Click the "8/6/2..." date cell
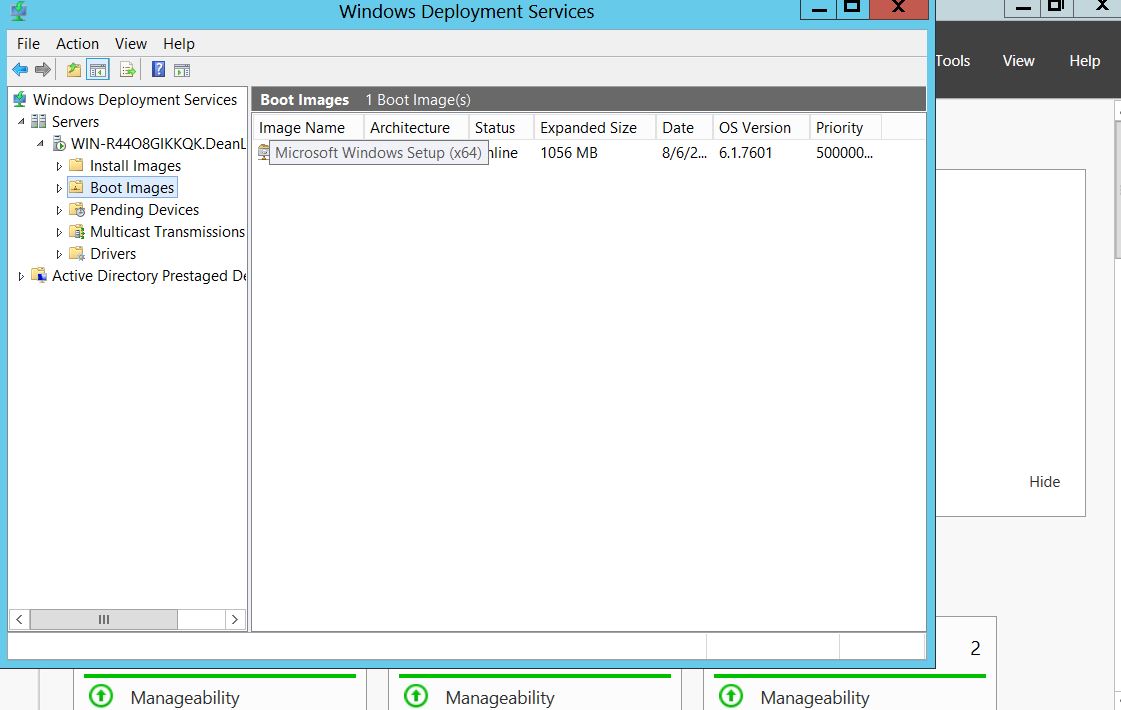 pyautogui.click(x=684, y=152)
